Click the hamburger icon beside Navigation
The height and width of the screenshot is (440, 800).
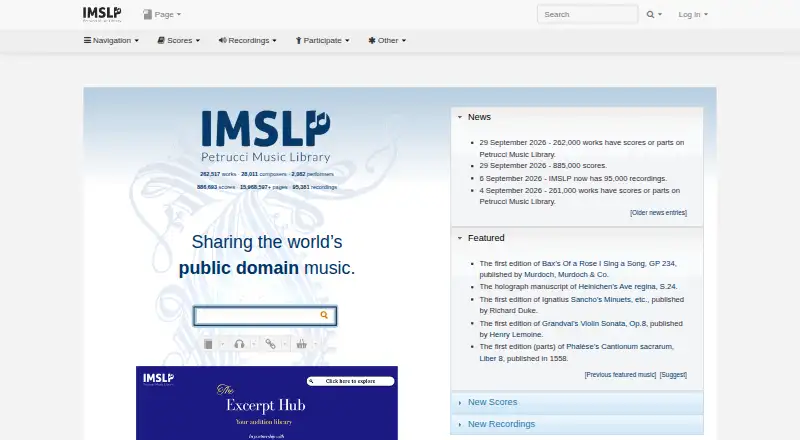click(x=87, y=40)
